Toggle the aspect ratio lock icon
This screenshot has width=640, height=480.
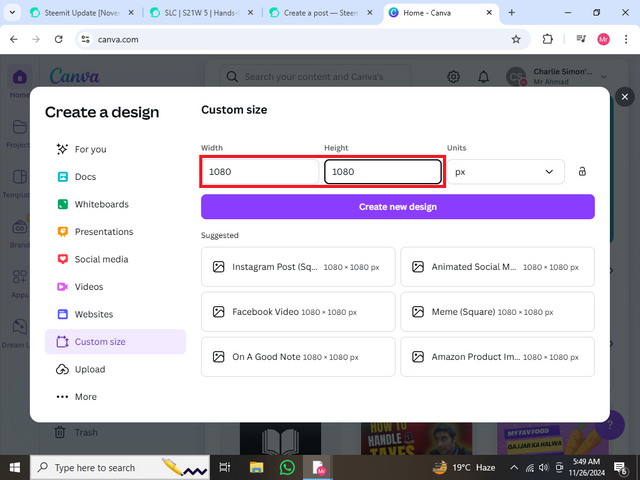[x=582, y=171]
